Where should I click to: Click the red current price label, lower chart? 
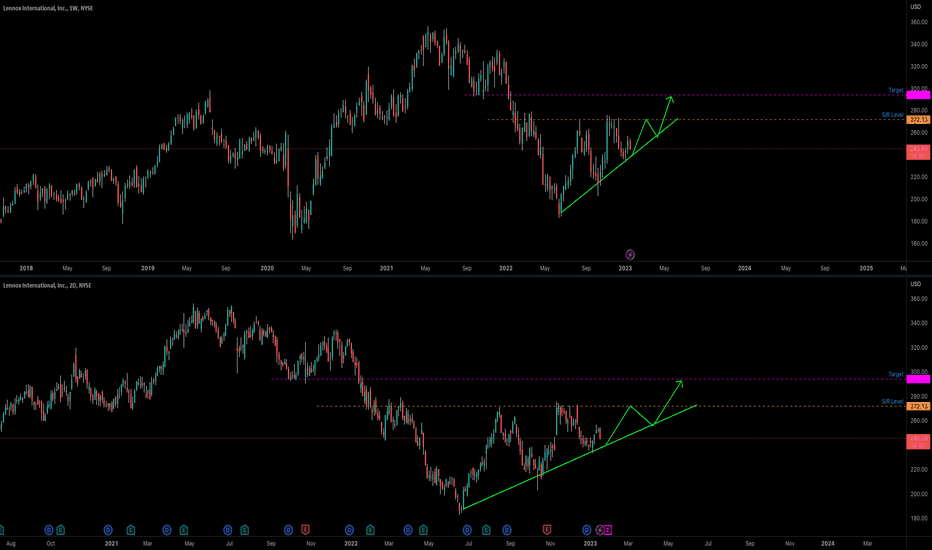(x=918, y=441)
